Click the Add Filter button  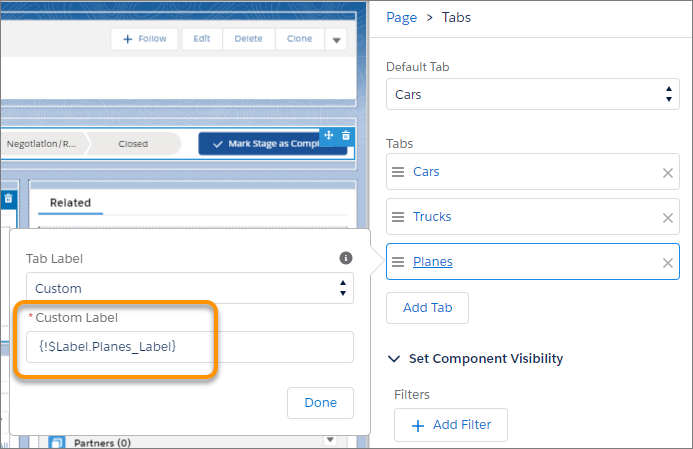click(451, 425)
